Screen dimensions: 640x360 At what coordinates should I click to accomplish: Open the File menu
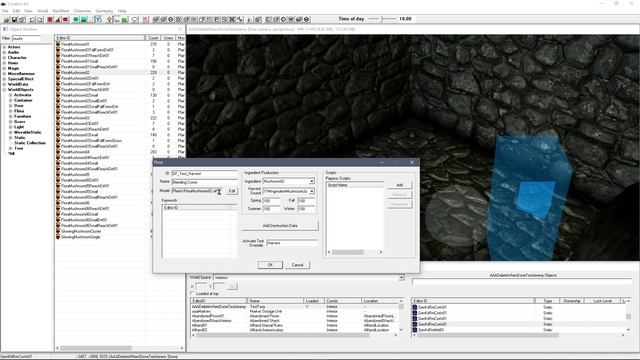tap(5, 11)
